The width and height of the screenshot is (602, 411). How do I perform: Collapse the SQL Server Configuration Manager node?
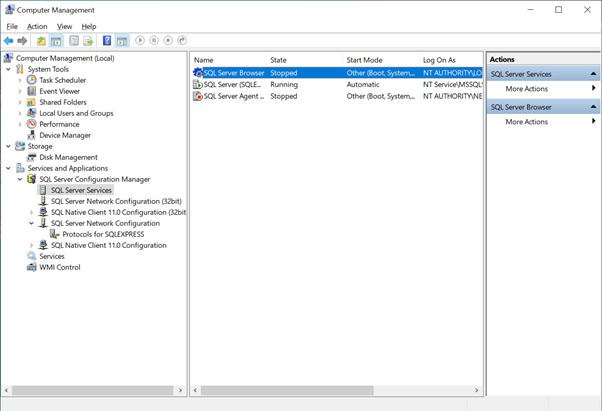point(20,179)
